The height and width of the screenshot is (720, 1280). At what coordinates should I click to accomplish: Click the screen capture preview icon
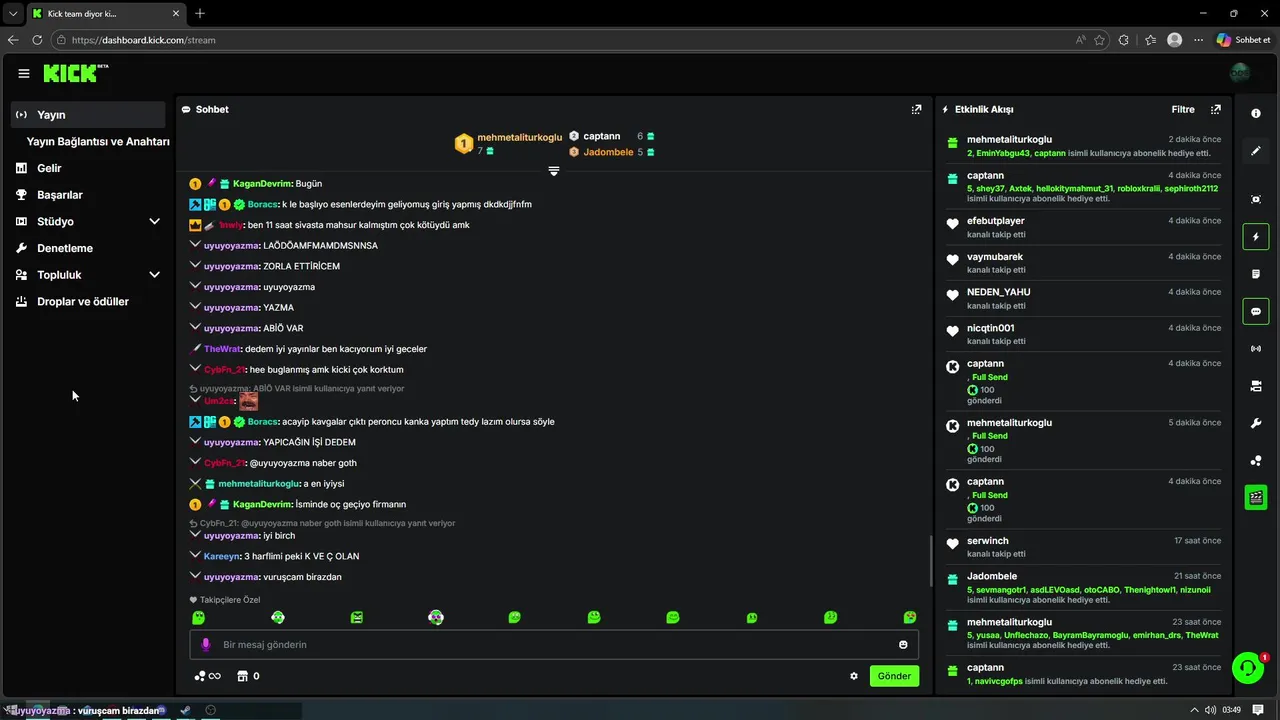tap(1256, 199)
